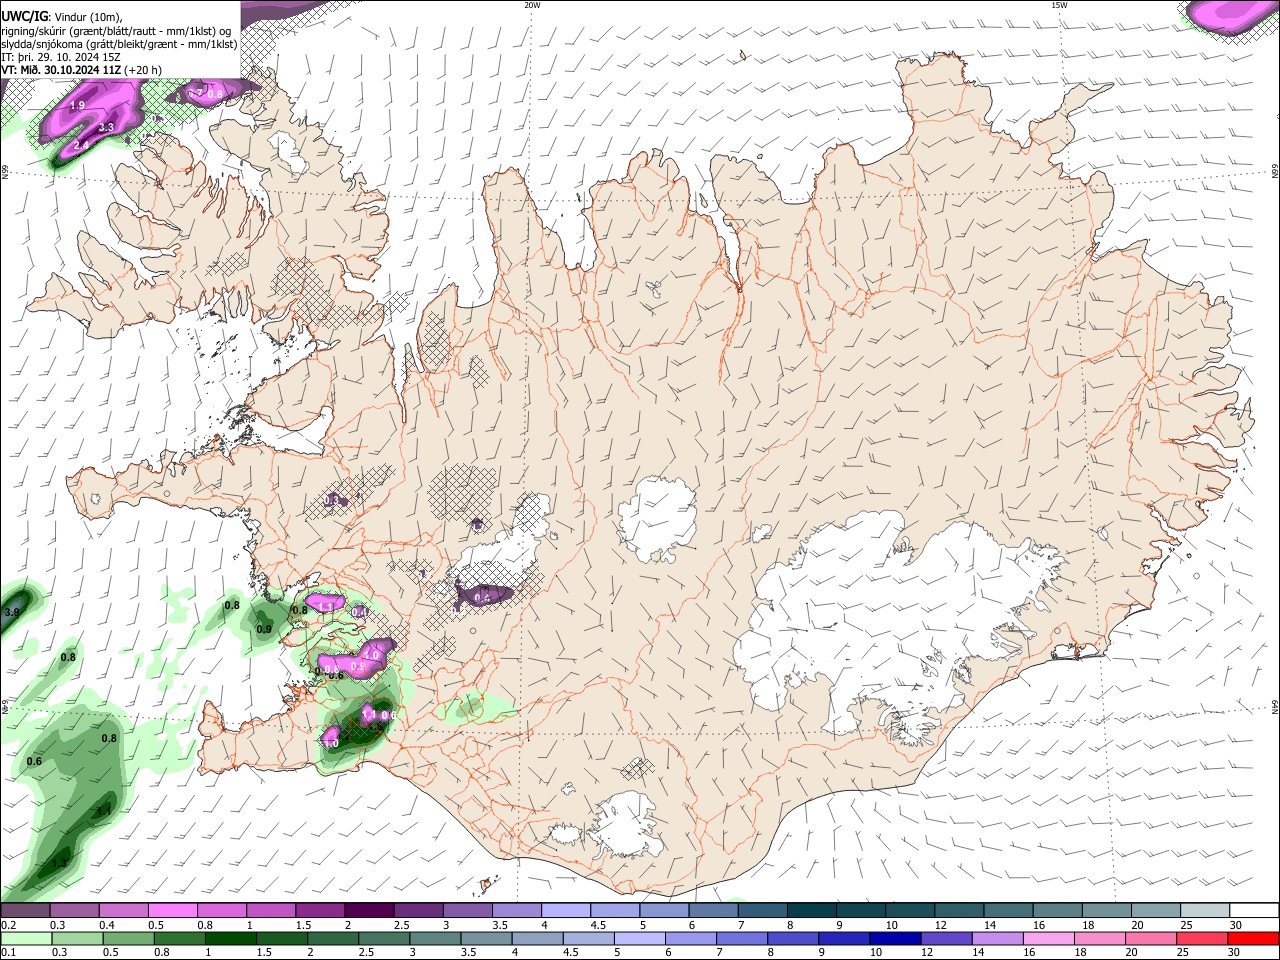Select the light pink 16–18 rain legend swatch
The height and width of the screenshot is (960, 1280).
tap(1049, 938)
